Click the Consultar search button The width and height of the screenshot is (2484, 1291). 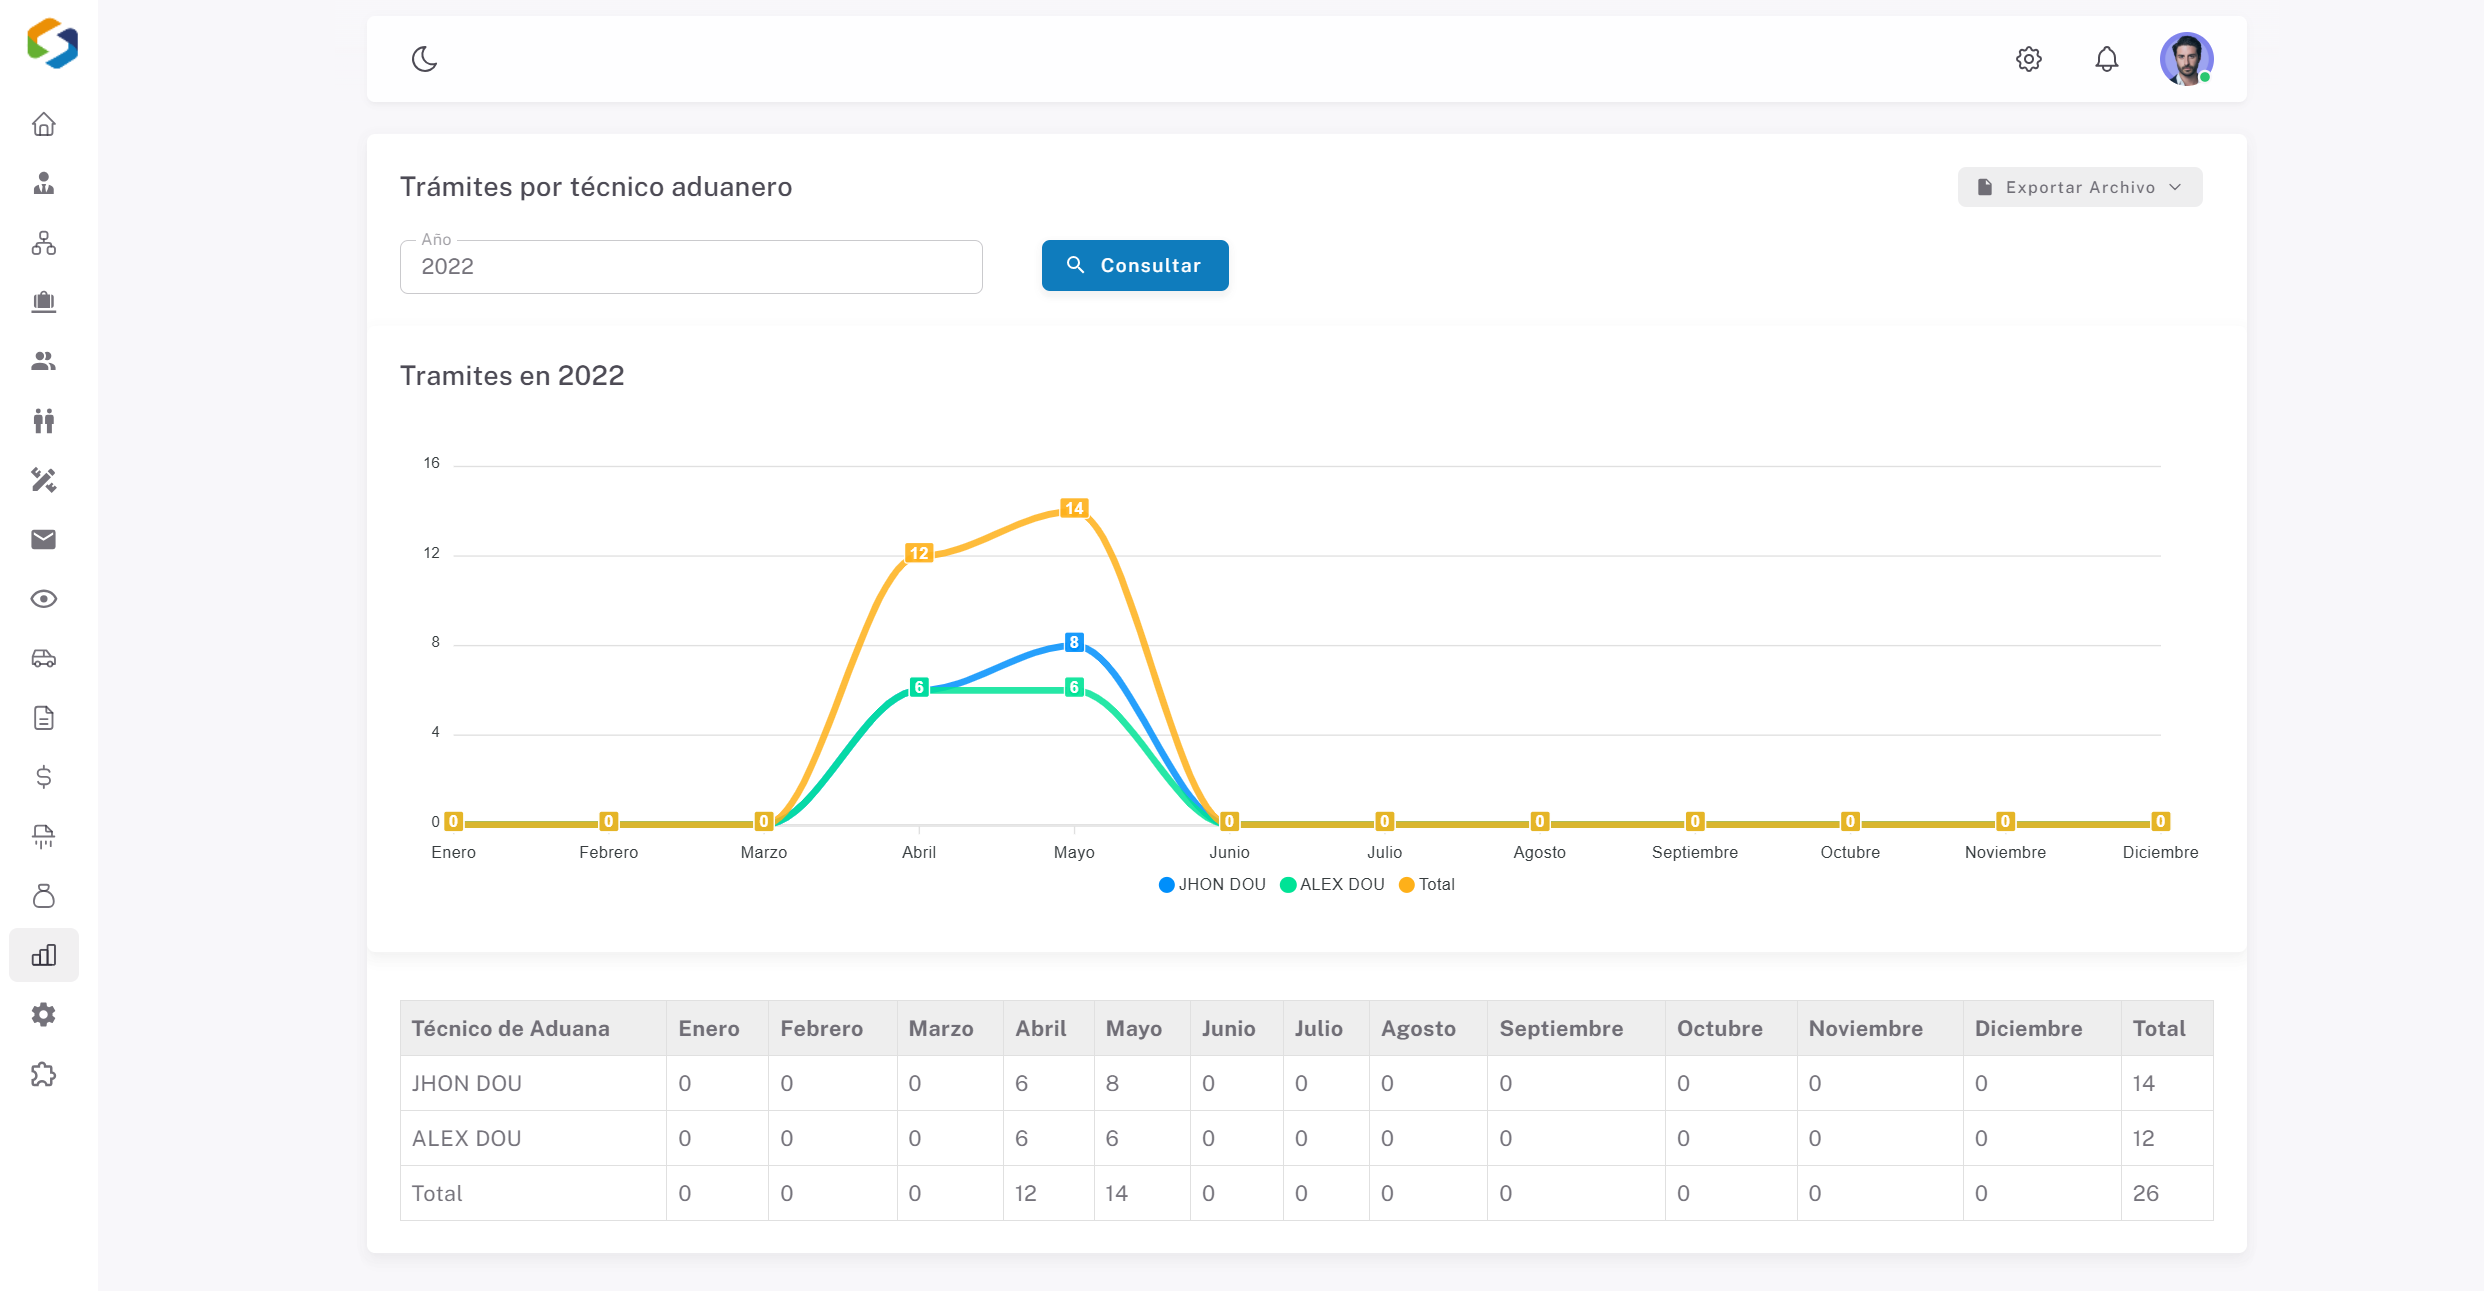pyautogui.click(x=1134, y=266)
